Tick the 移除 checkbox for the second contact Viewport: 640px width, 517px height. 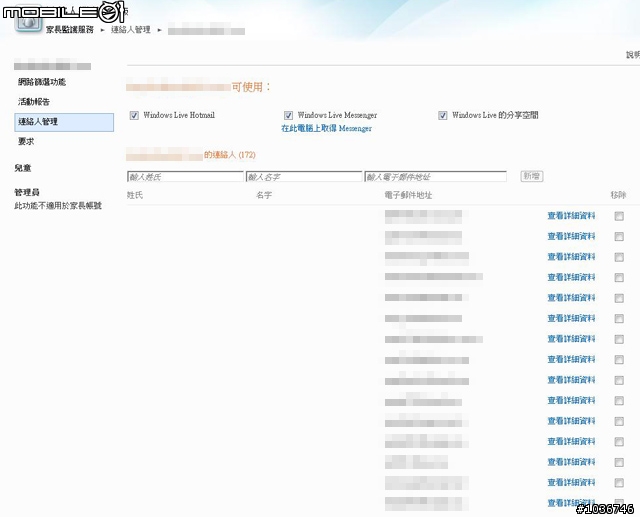619,237
